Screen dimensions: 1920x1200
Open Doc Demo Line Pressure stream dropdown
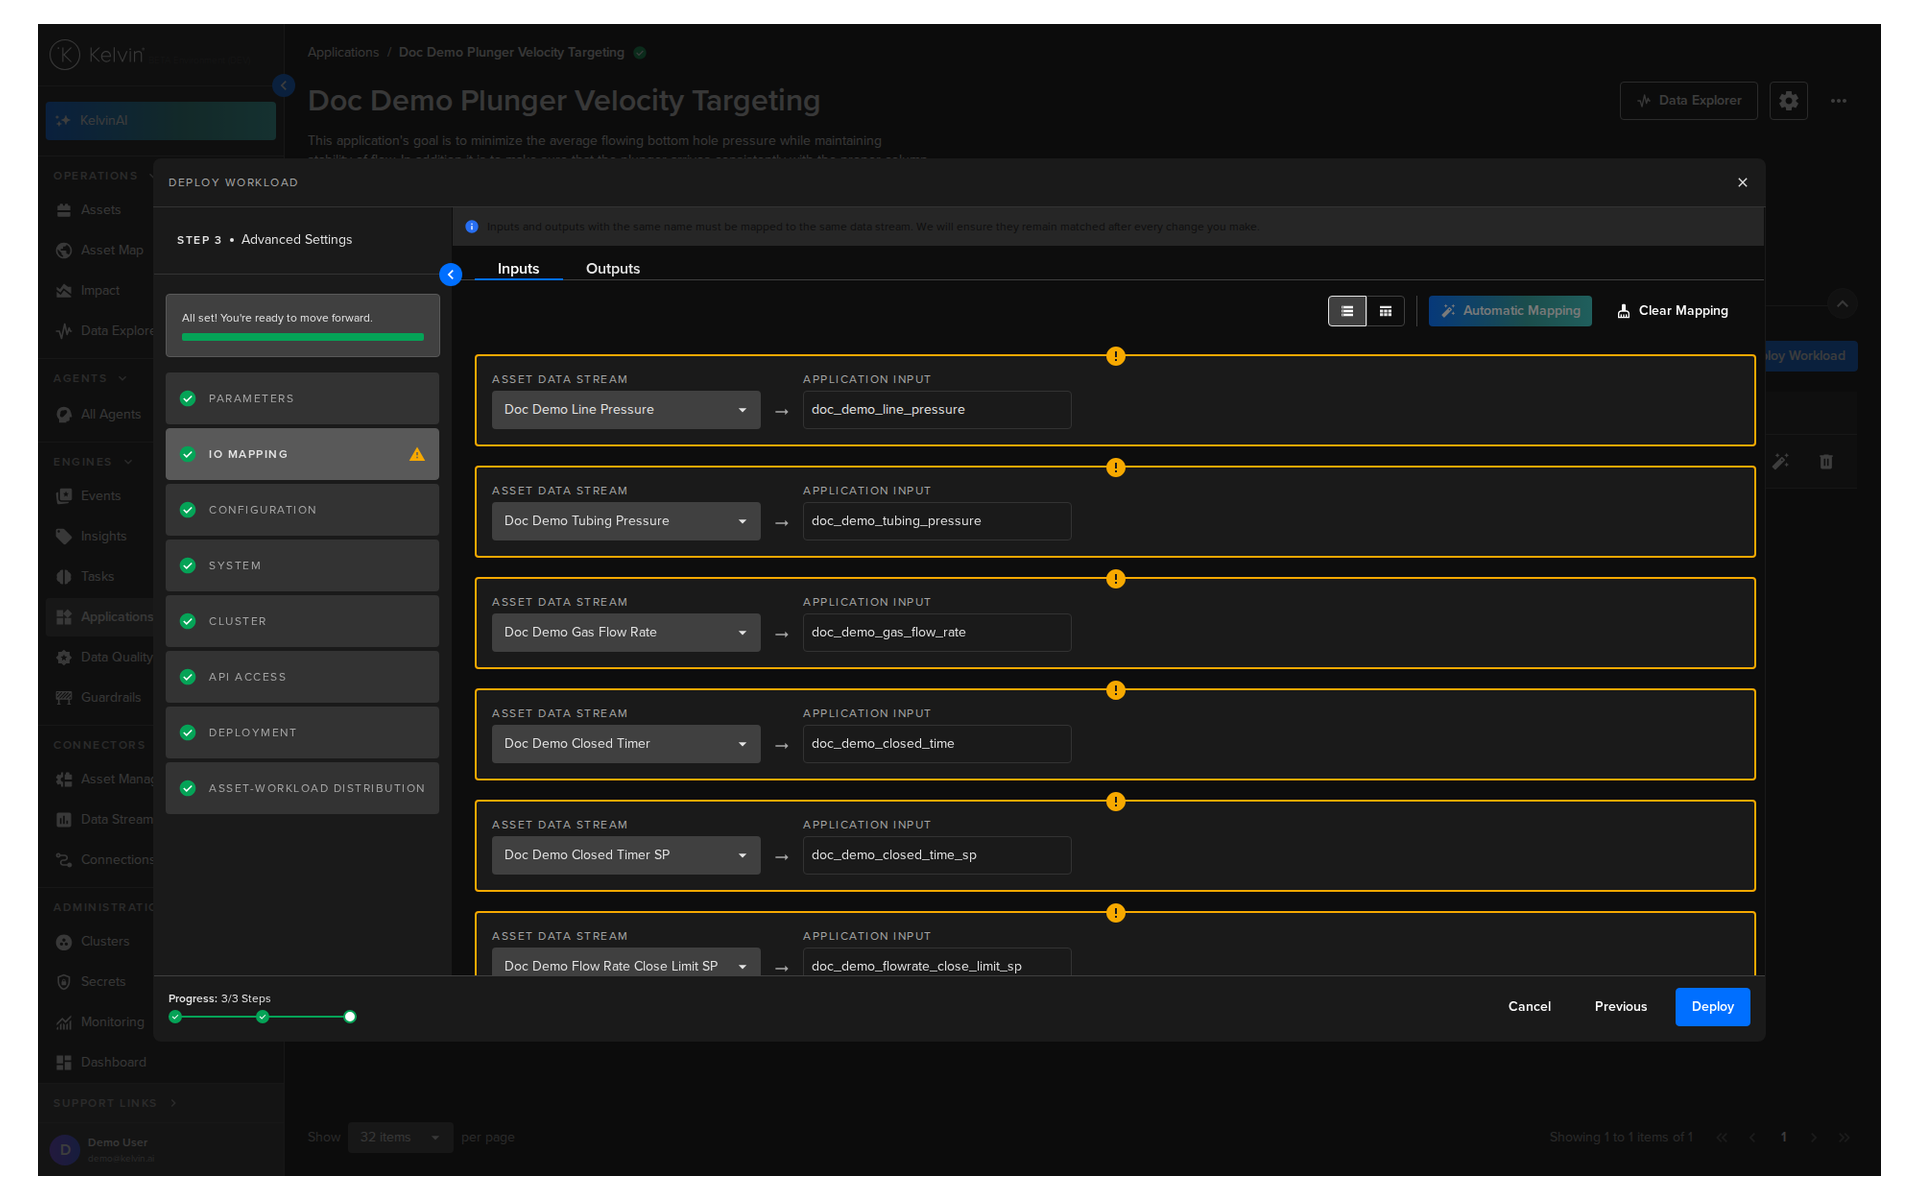tap(626, 410)
